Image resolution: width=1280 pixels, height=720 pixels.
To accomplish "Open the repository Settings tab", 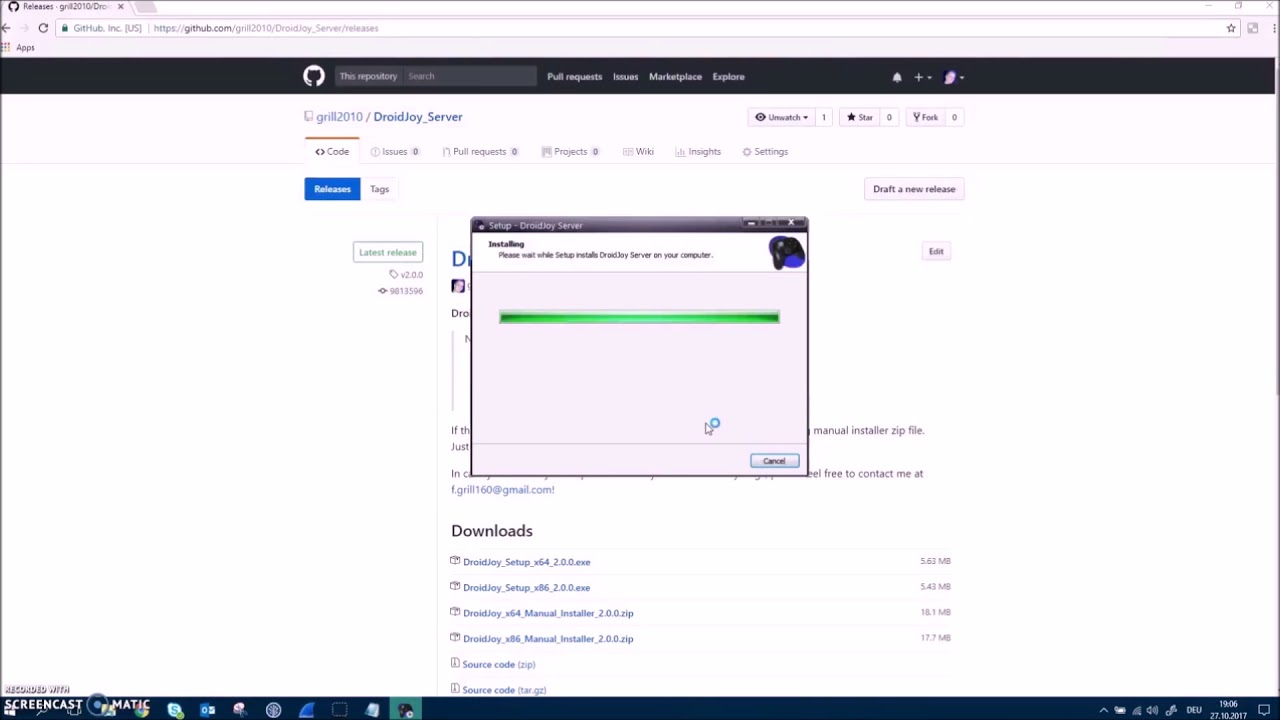I will 765,152.
